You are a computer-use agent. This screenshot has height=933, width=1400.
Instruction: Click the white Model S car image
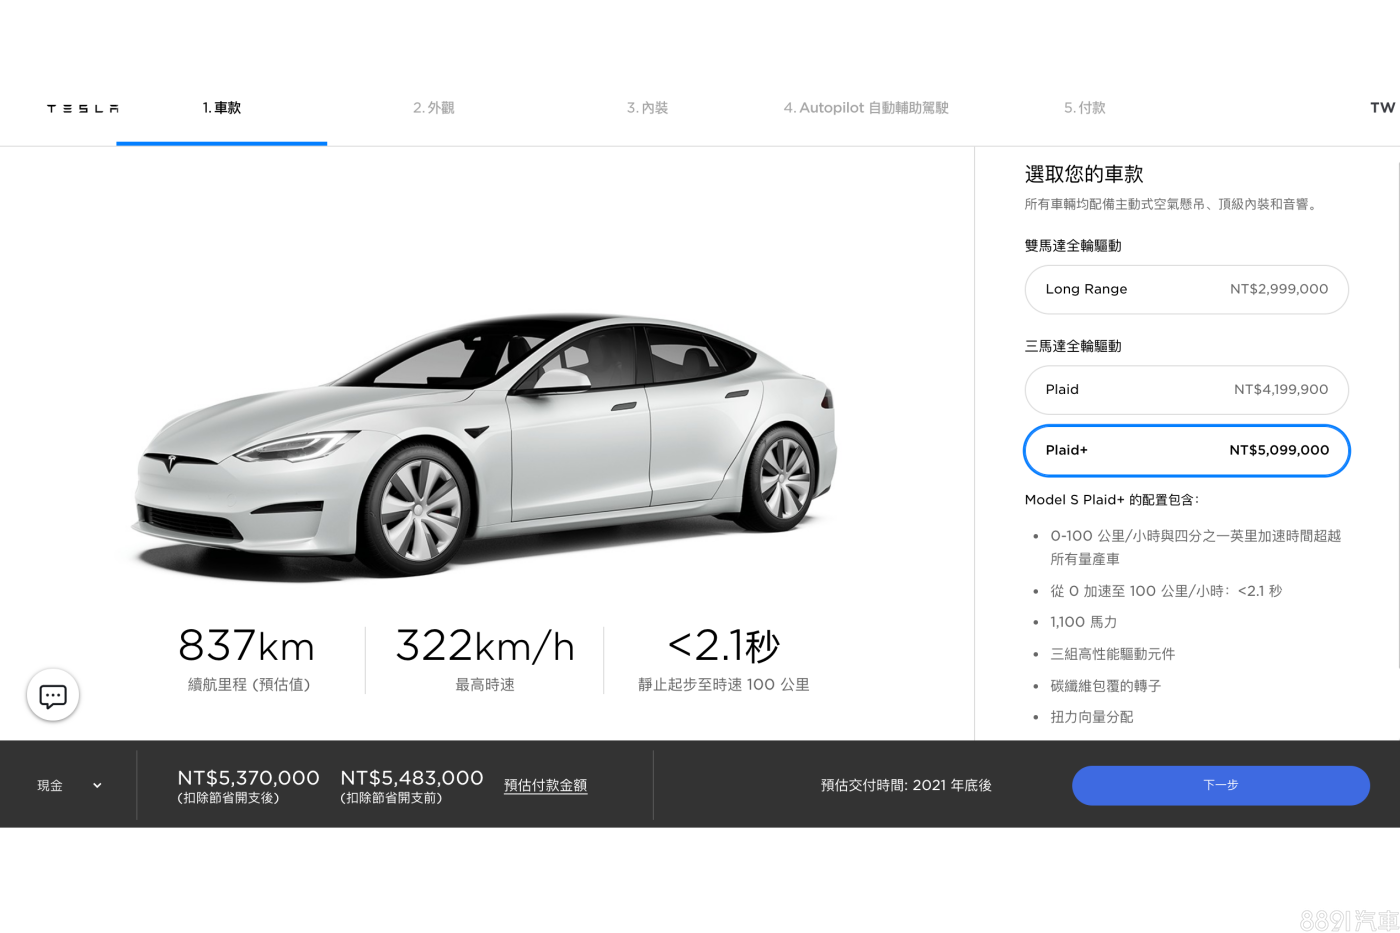pos(483,445)
